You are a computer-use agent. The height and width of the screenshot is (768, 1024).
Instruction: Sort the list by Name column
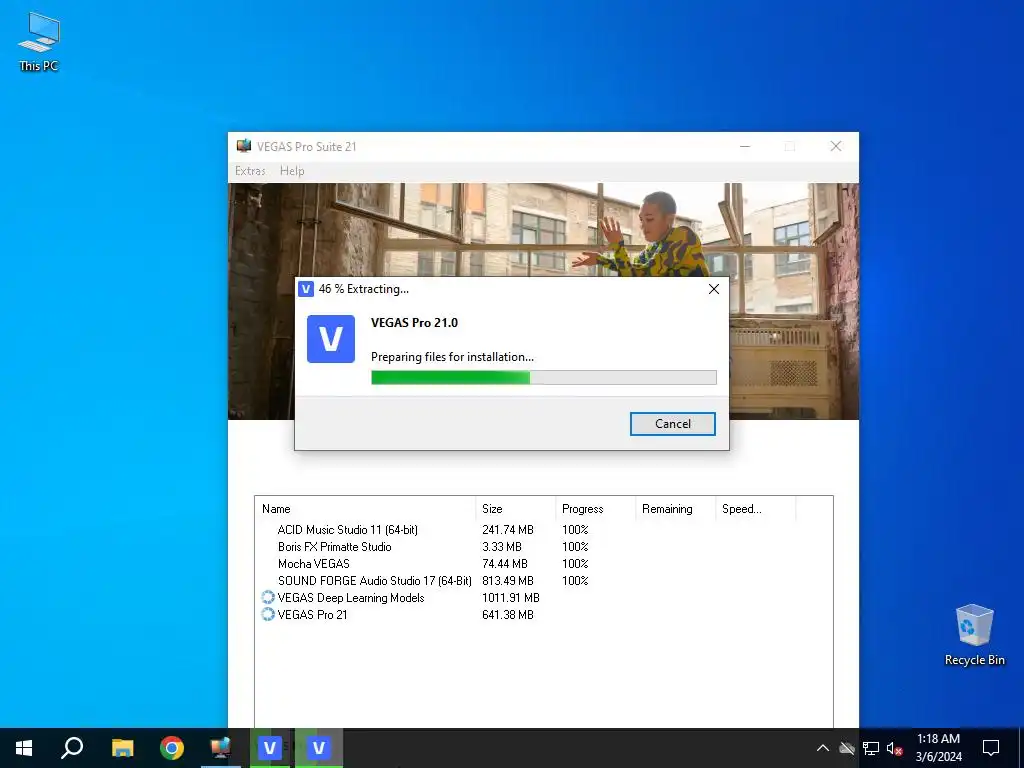366,509
